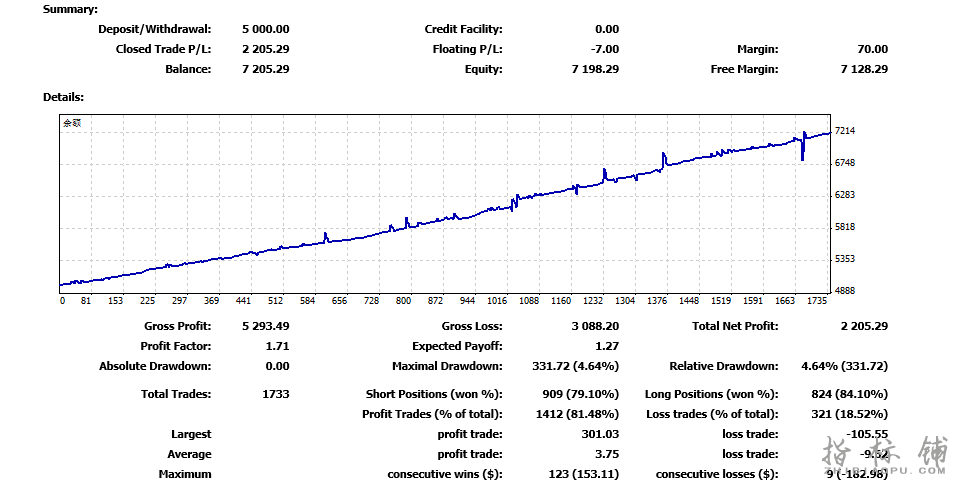Select the Closed Trade P/L value 2 205.29
This screenshot has width=956, height=480.
tap(265, 49)
